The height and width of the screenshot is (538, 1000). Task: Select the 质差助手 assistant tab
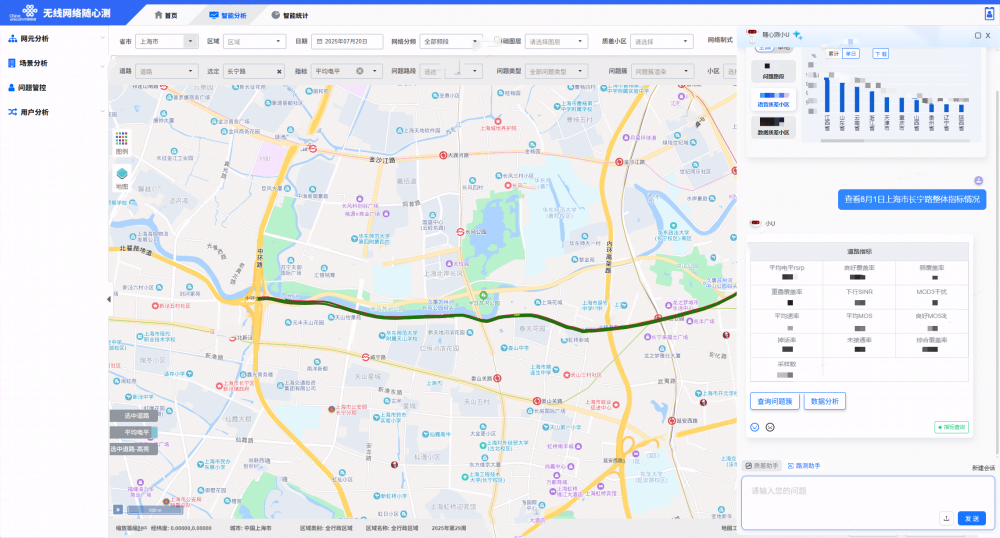pos(762,466)
